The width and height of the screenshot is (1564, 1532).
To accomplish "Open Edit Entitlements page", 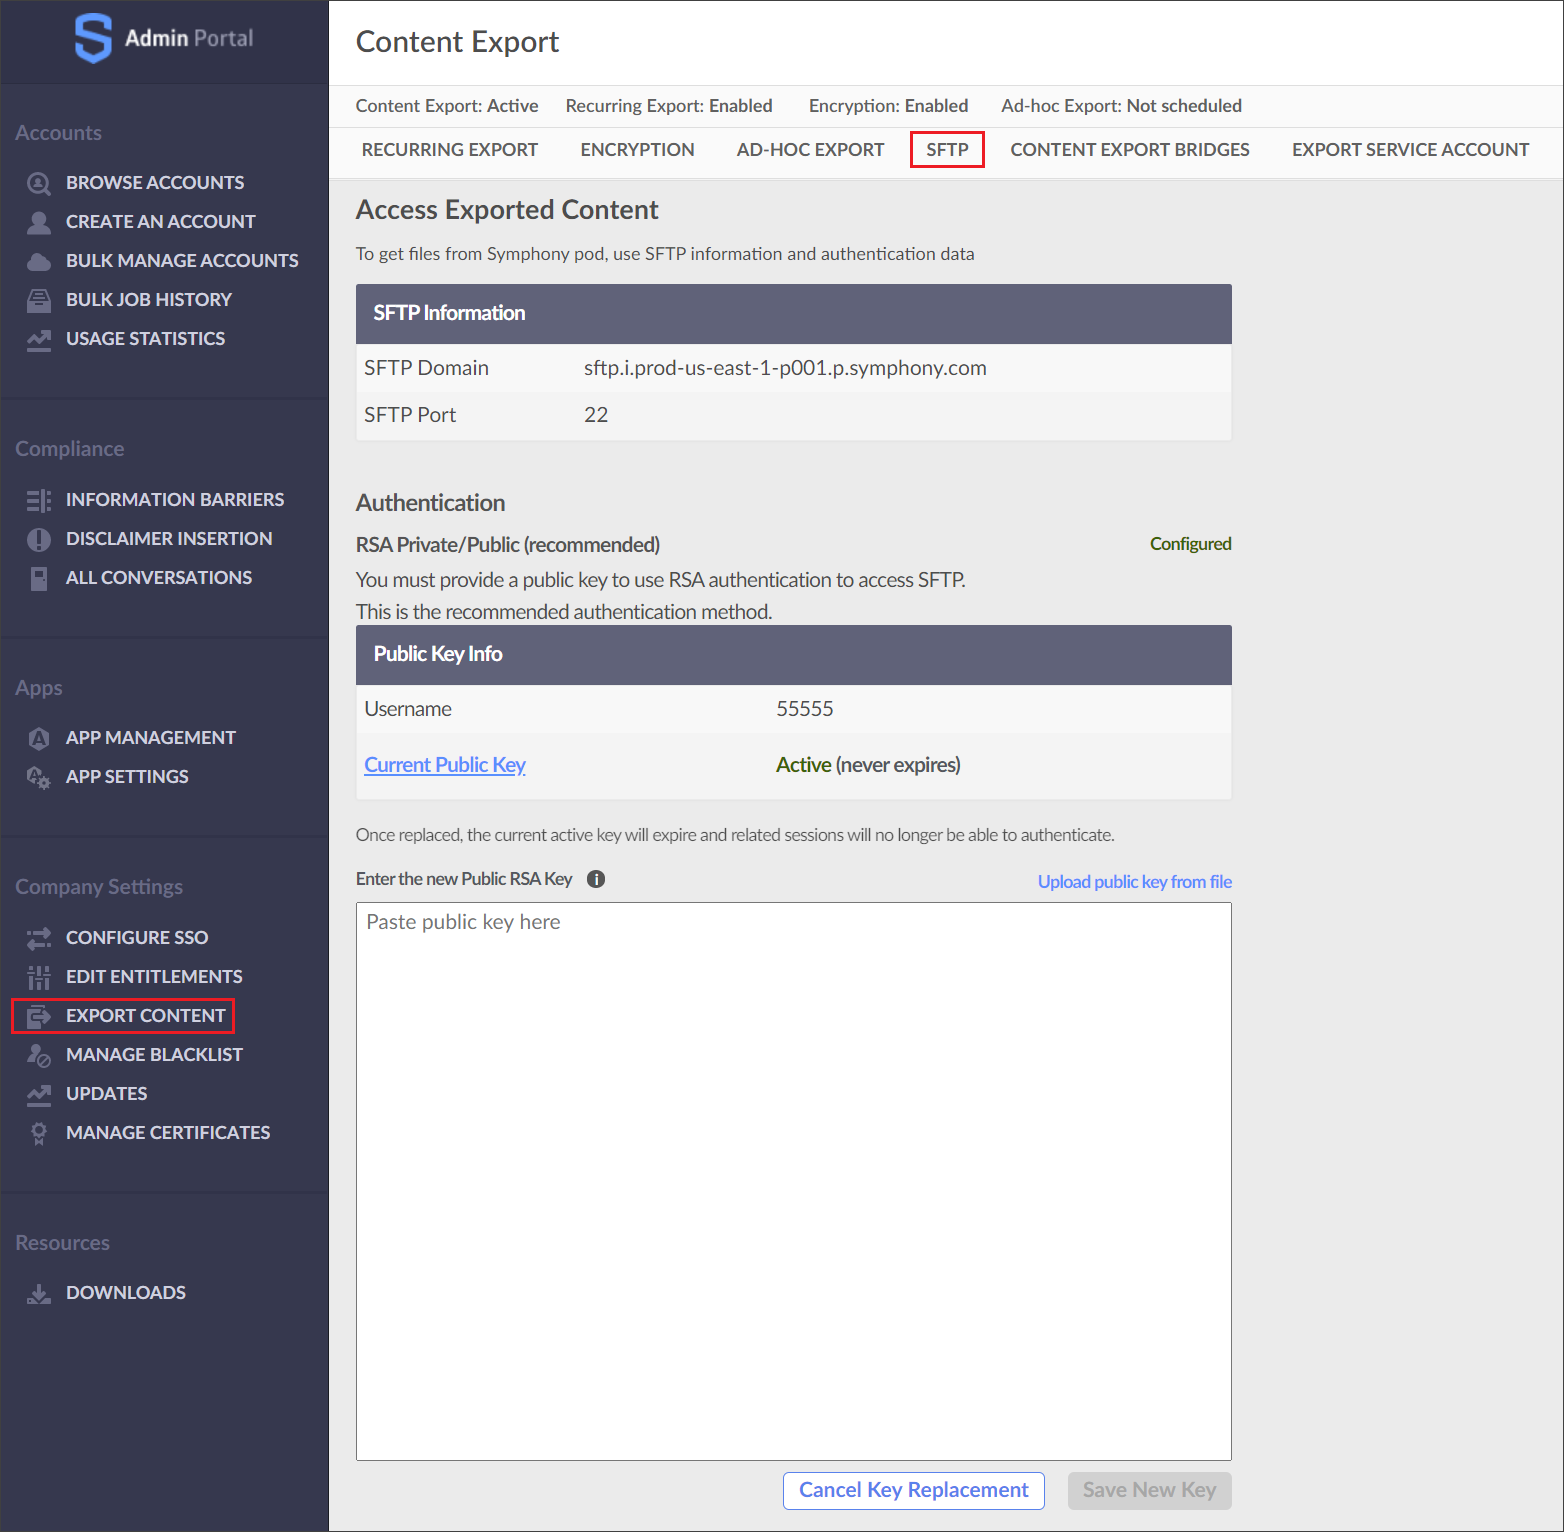I will click(x=154, y=977).
